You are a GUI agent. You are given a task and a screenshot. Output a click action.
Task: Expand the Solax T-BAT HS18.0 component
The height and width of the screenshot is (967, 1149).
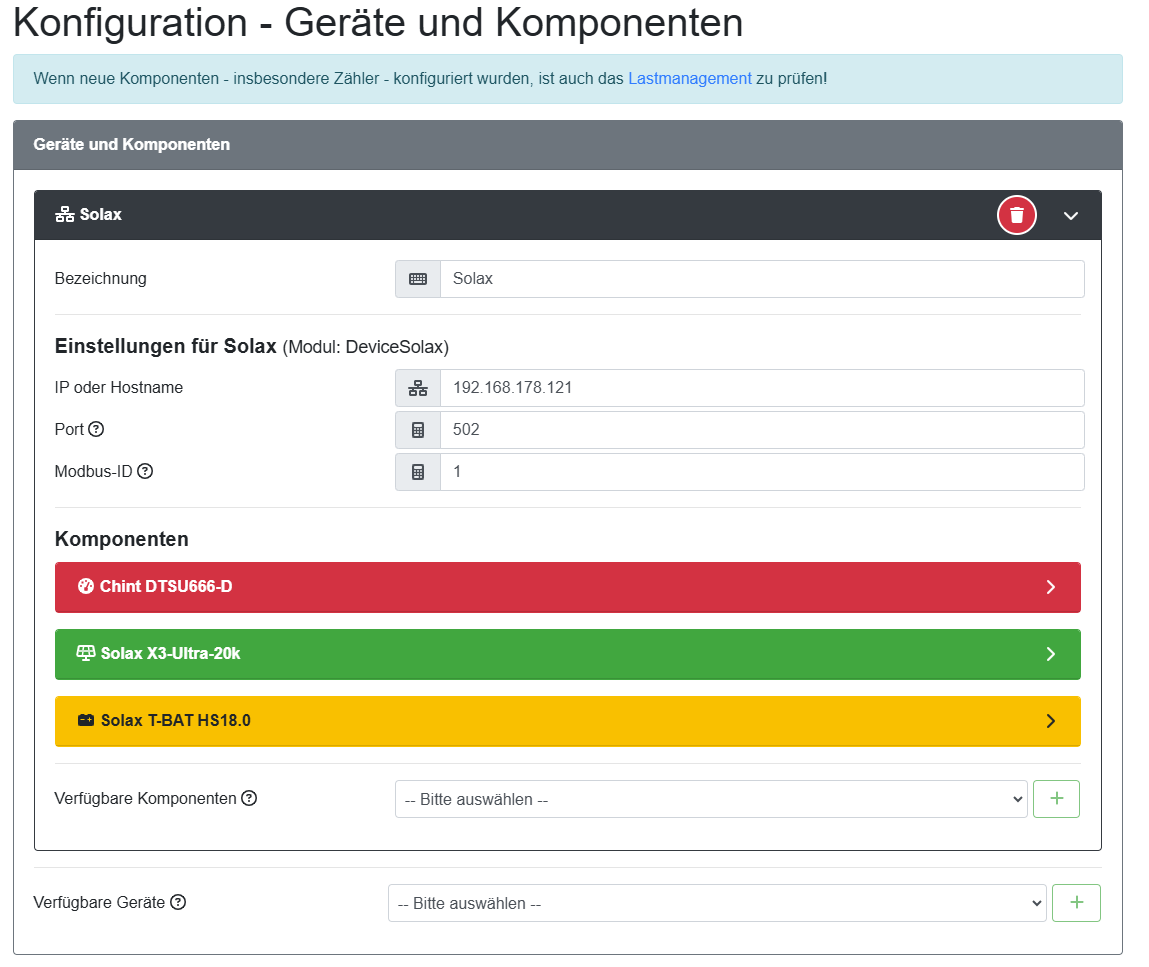[1051, 721]
